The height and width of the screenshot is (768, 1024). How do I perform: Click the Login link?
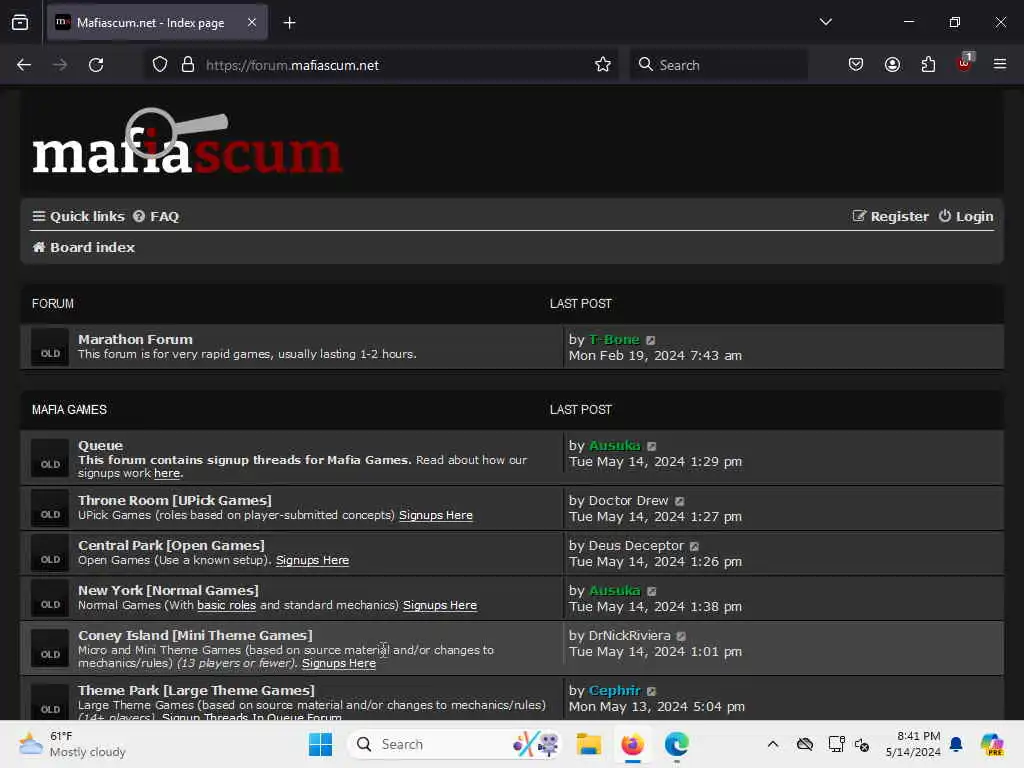pyautogui.click(x=966, y=216)
